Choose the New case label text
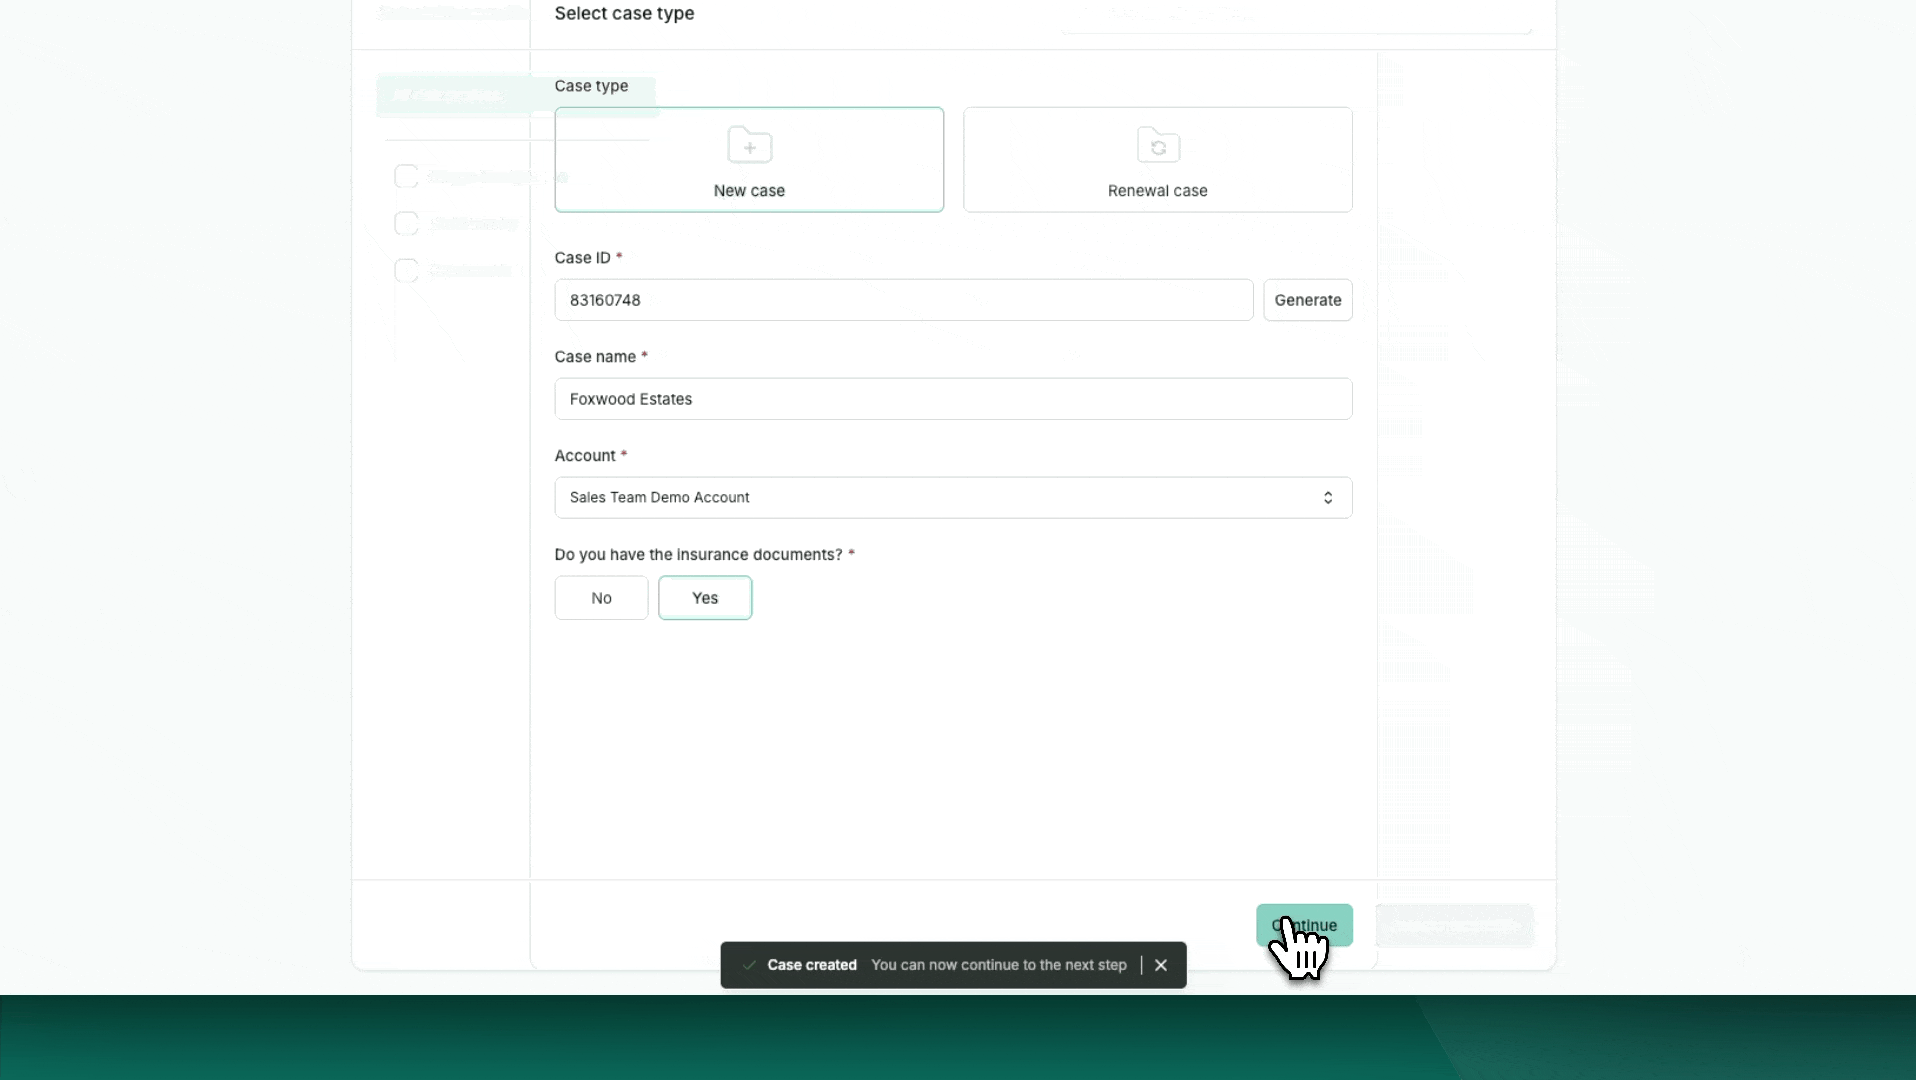The image size is (1916, 1080). pos(749,191)
